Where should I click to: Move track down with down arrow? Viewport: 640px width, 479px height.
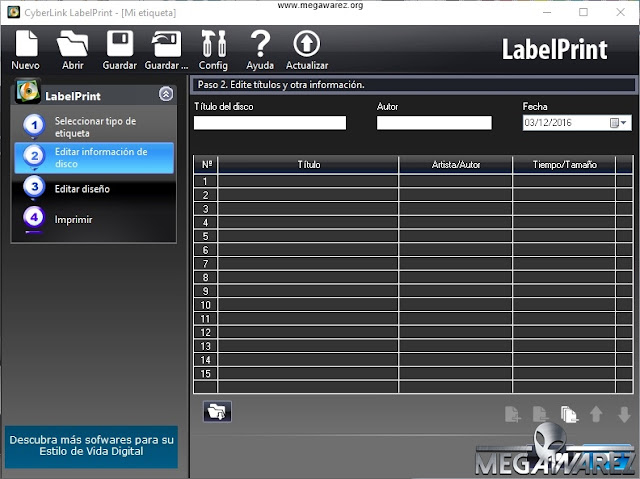tap(624, 415)
